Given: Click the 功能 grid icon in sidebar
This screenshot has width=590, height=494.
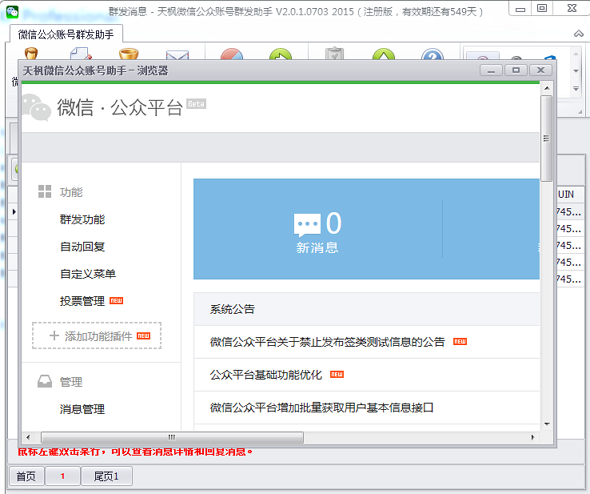Looking at the screenshot, I should (x=44, y=192).
